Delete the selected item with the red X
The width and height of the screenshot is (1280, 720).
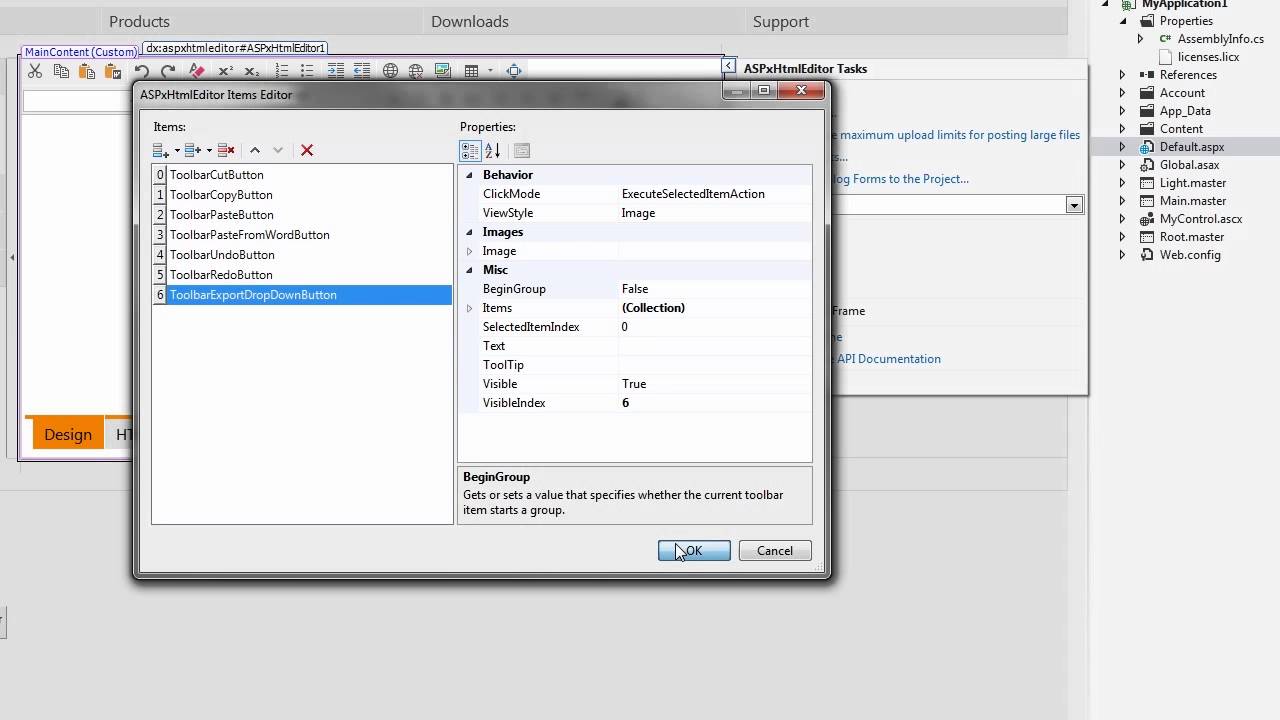307,150
